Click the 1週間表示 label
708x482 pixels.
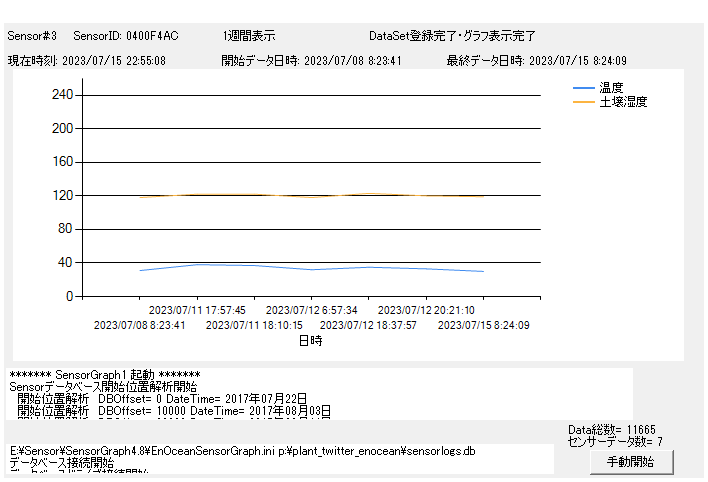249,35
